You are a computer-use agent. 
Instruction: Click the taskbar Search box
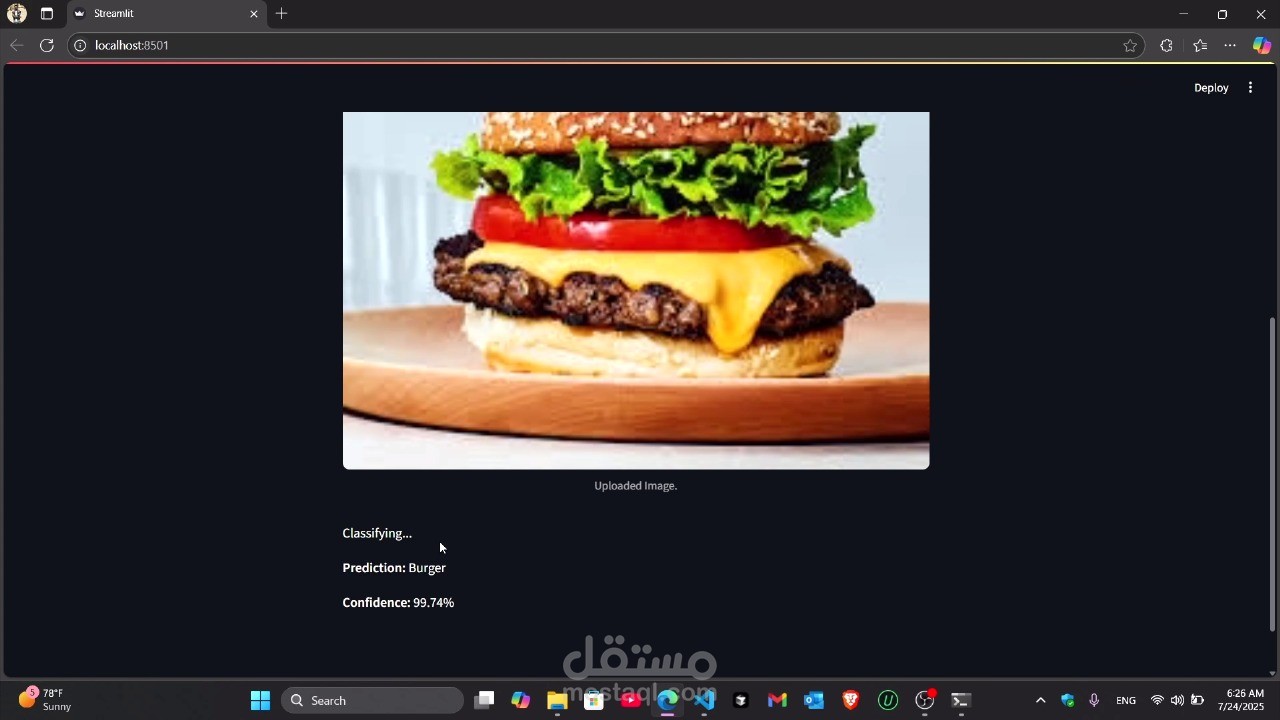(x=372, y=701)
